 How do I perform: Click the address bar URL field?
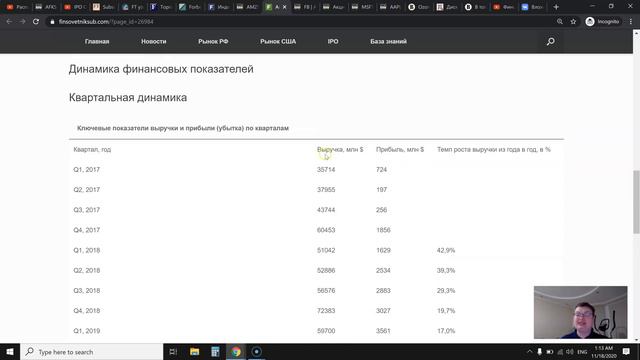tap(302, 22)
